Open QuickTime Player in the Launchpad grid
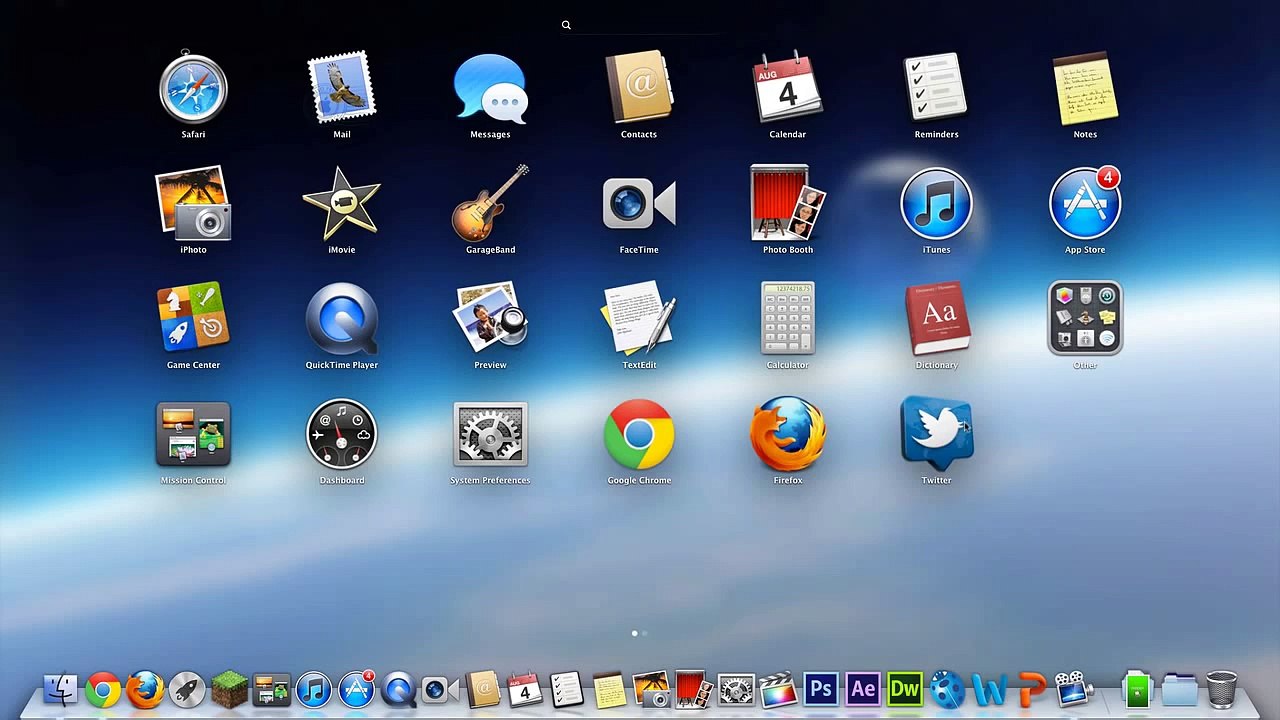 pos(342,319)
